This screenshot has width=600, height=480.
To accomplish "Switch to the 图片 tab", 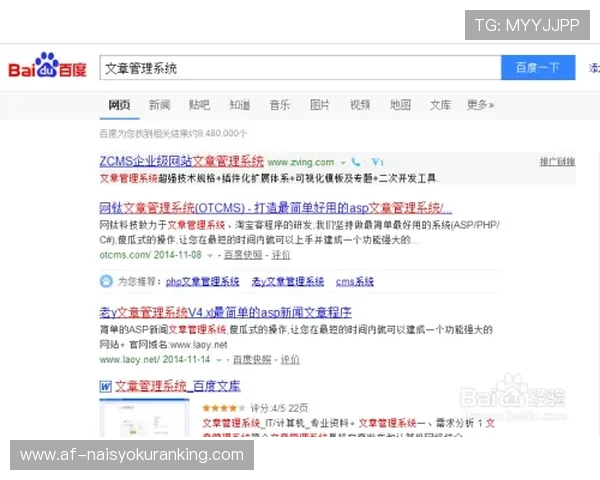I will point(320,104).
